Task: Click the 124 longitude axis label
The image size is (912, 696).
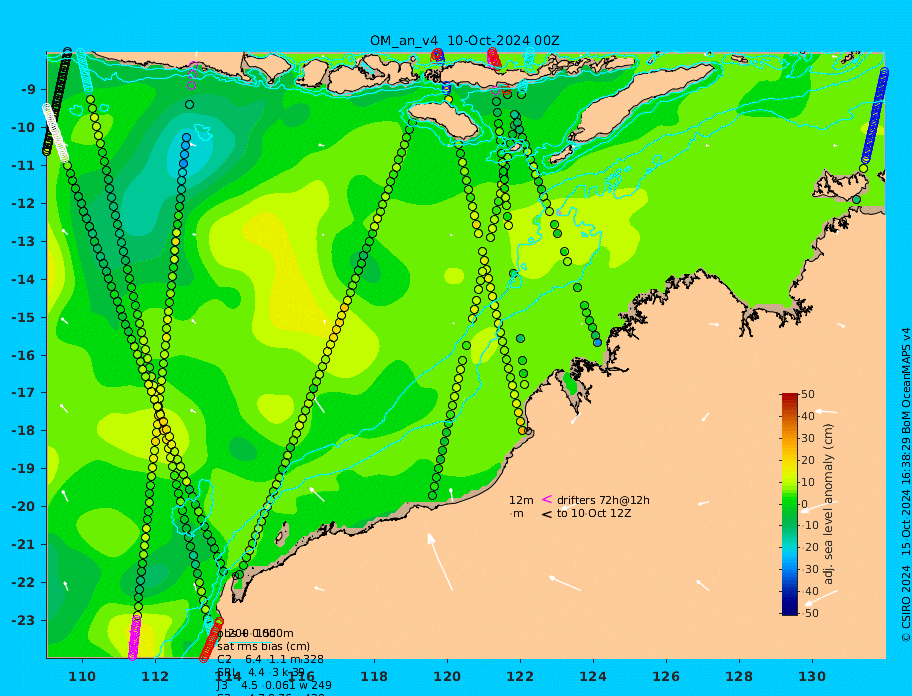Action: pyautogui.click(x=593, y=676)
